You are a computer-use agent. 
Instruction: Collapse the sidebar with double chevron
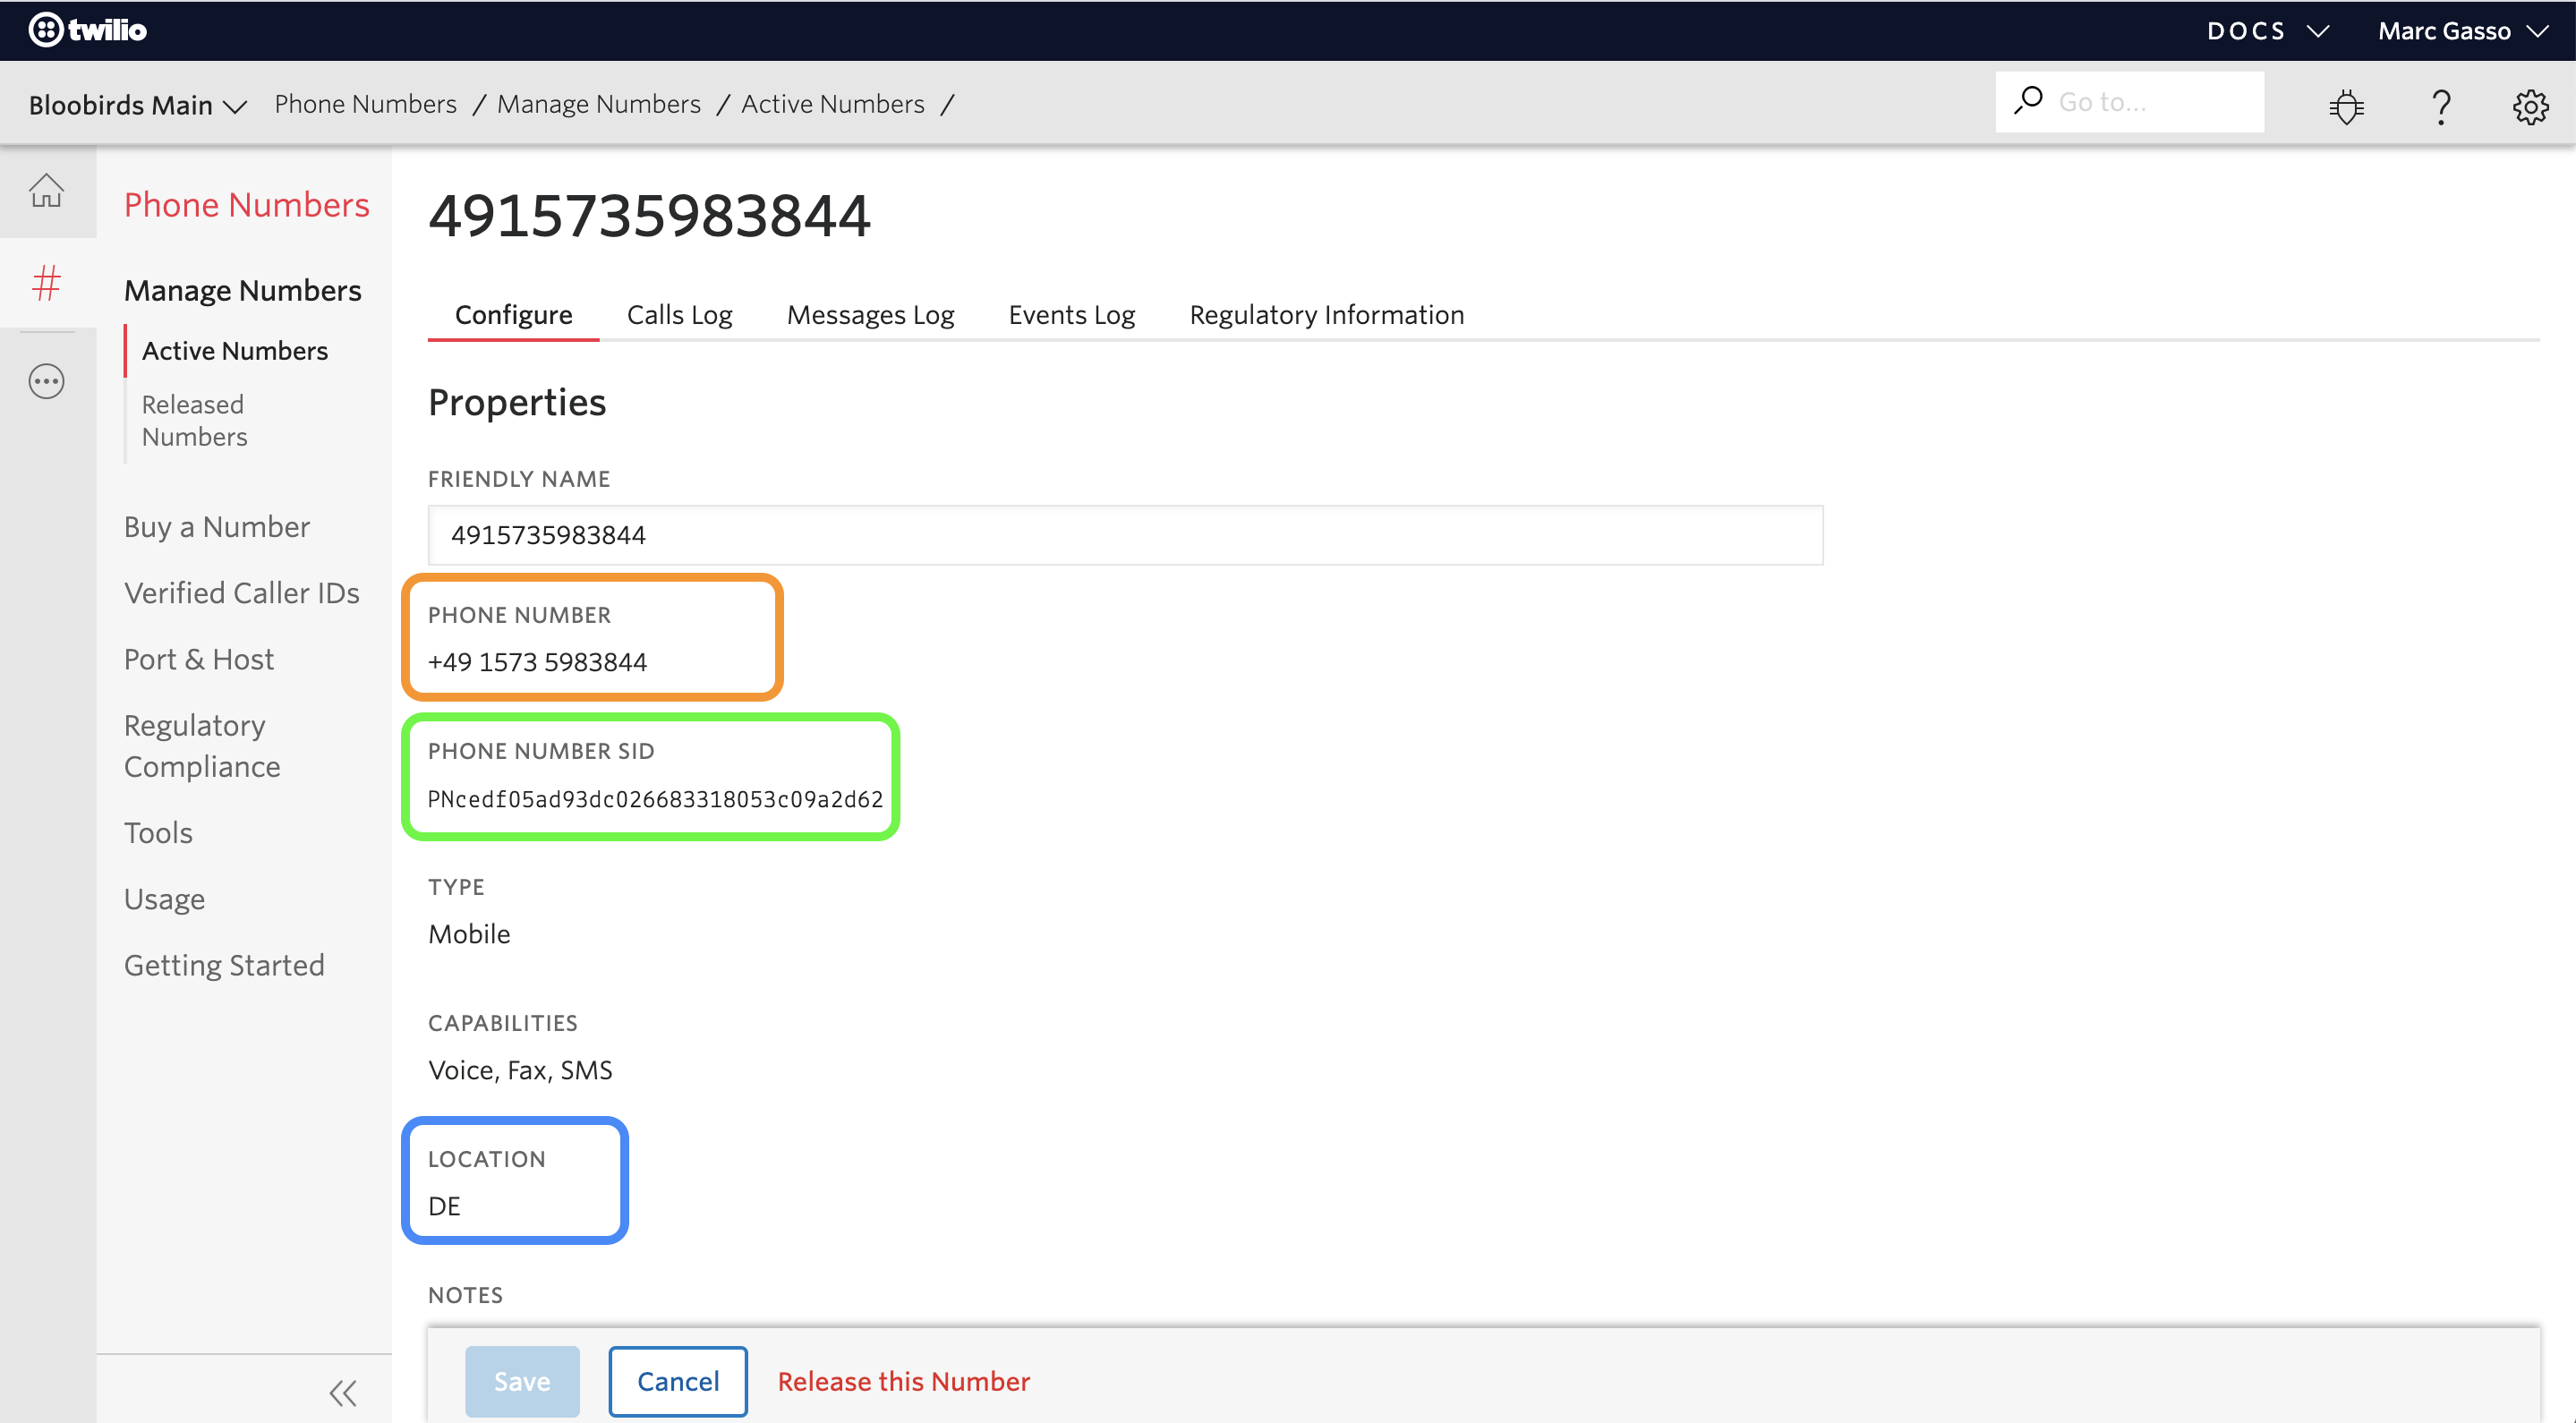[343, 1392]
